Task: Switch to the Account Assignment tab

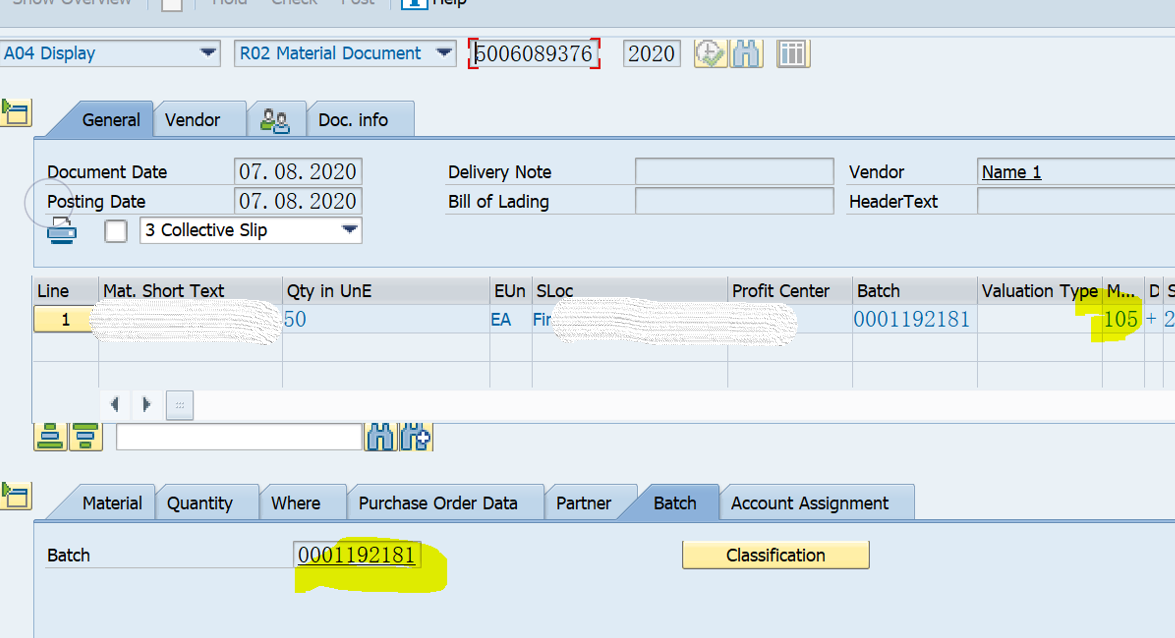Action: click(x=809, y=503)
